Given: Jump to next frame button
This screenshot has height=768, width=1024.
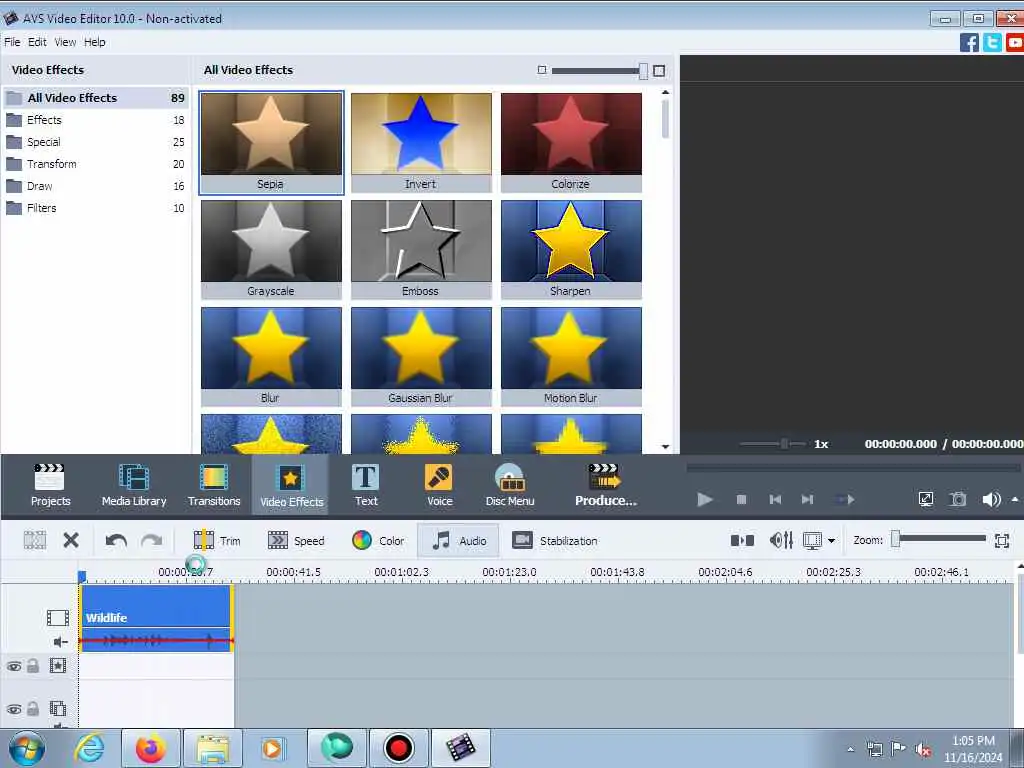Looking at the screenshot, I should coord(807,500).
